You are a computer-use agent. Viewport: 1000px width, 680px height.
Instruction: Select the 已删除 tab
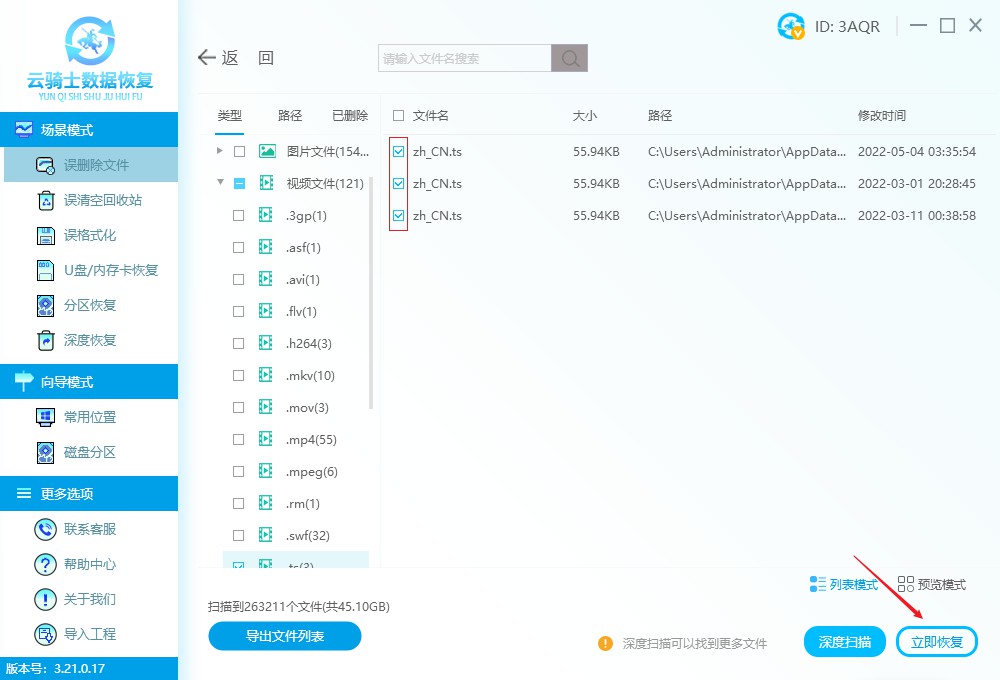click(x=350, y=115)
